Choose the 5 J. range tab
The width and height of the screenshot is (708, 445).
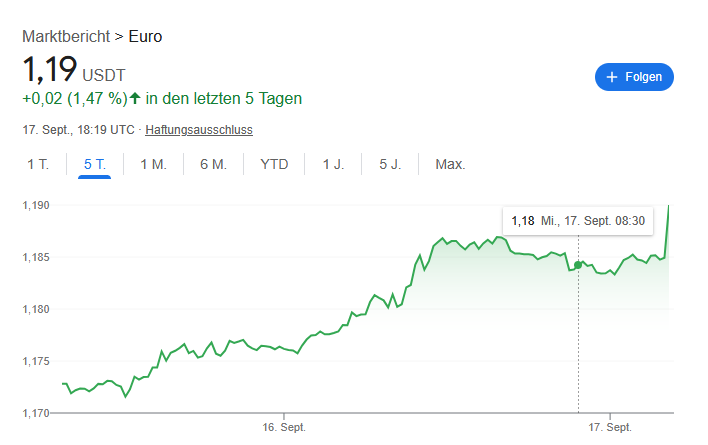click(x=389, y=164)
